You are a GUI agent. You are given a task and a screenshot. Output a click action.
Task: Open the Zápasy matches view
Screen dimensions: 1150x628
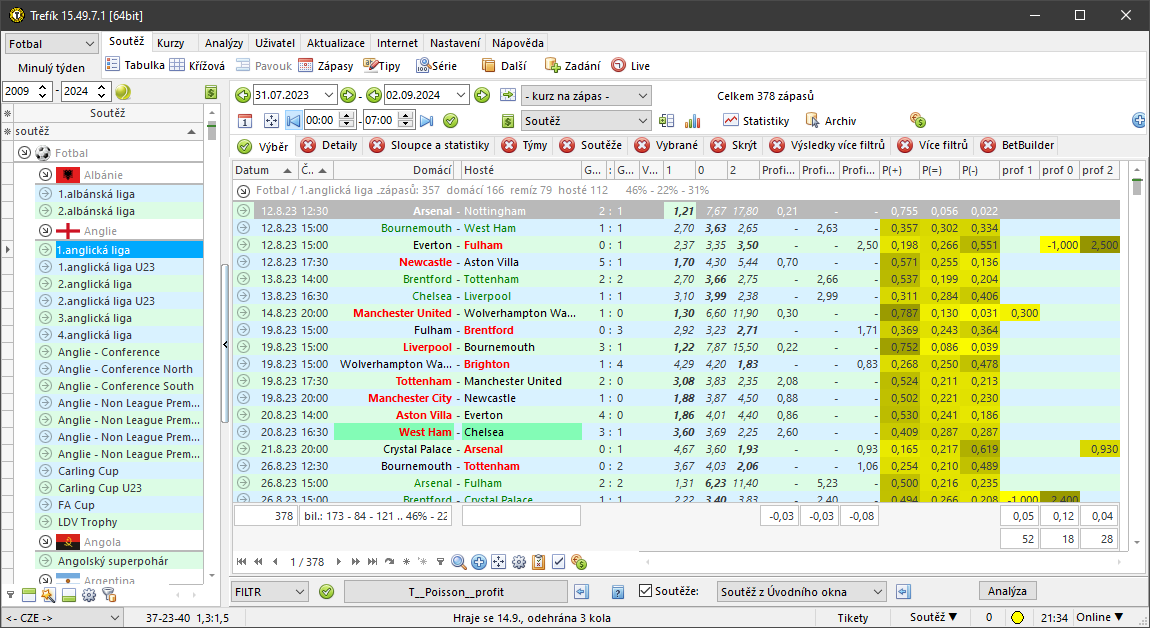point(326,65)
